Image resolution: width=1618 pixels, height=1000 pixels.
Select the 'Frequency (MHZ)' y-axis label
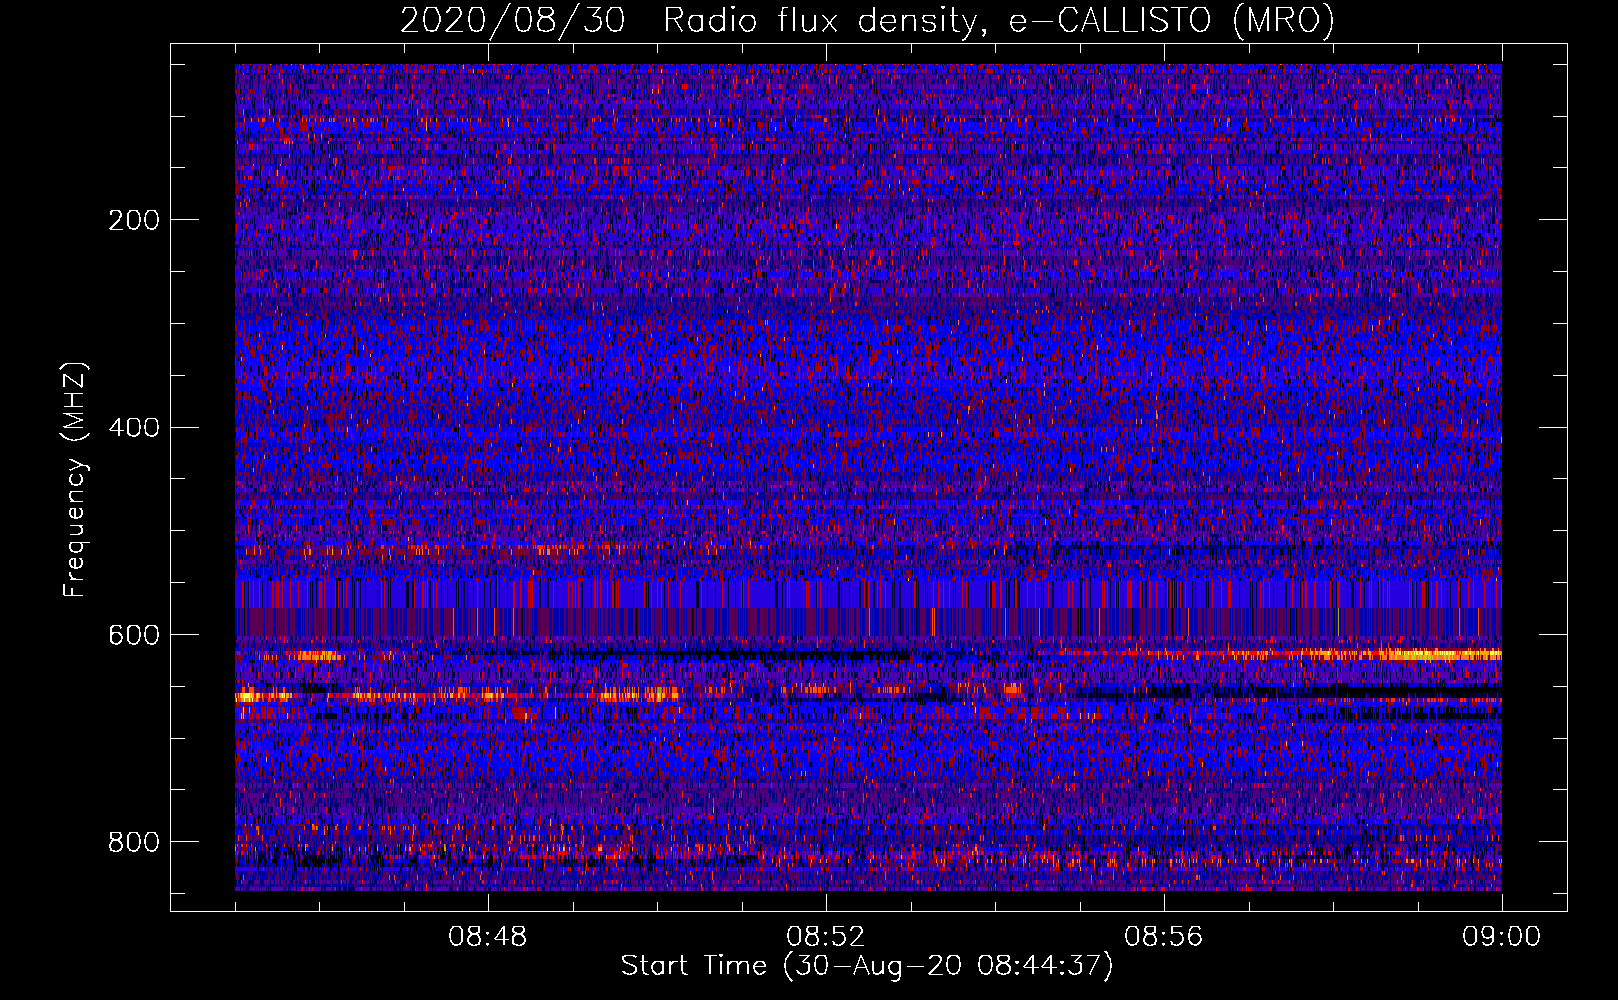[x=75, y=479]
